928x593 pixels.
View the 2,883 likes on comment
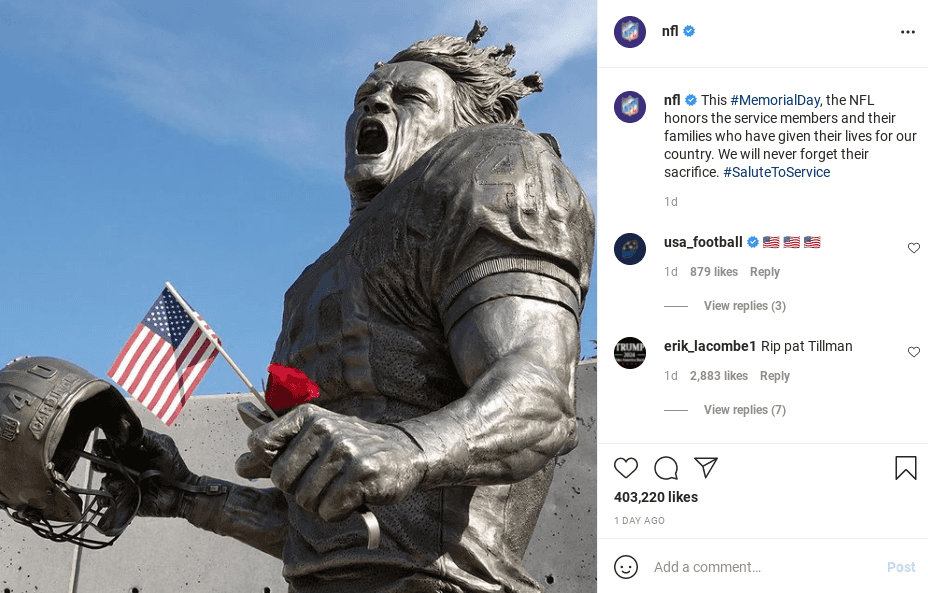tap(718, 376)
